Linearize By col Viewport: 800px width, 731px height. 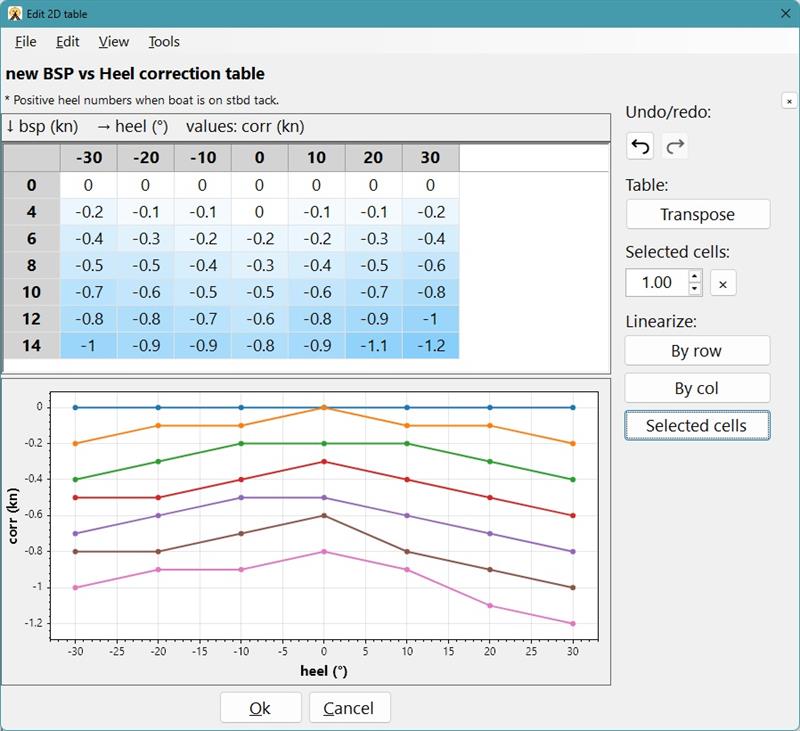[697, 388]
